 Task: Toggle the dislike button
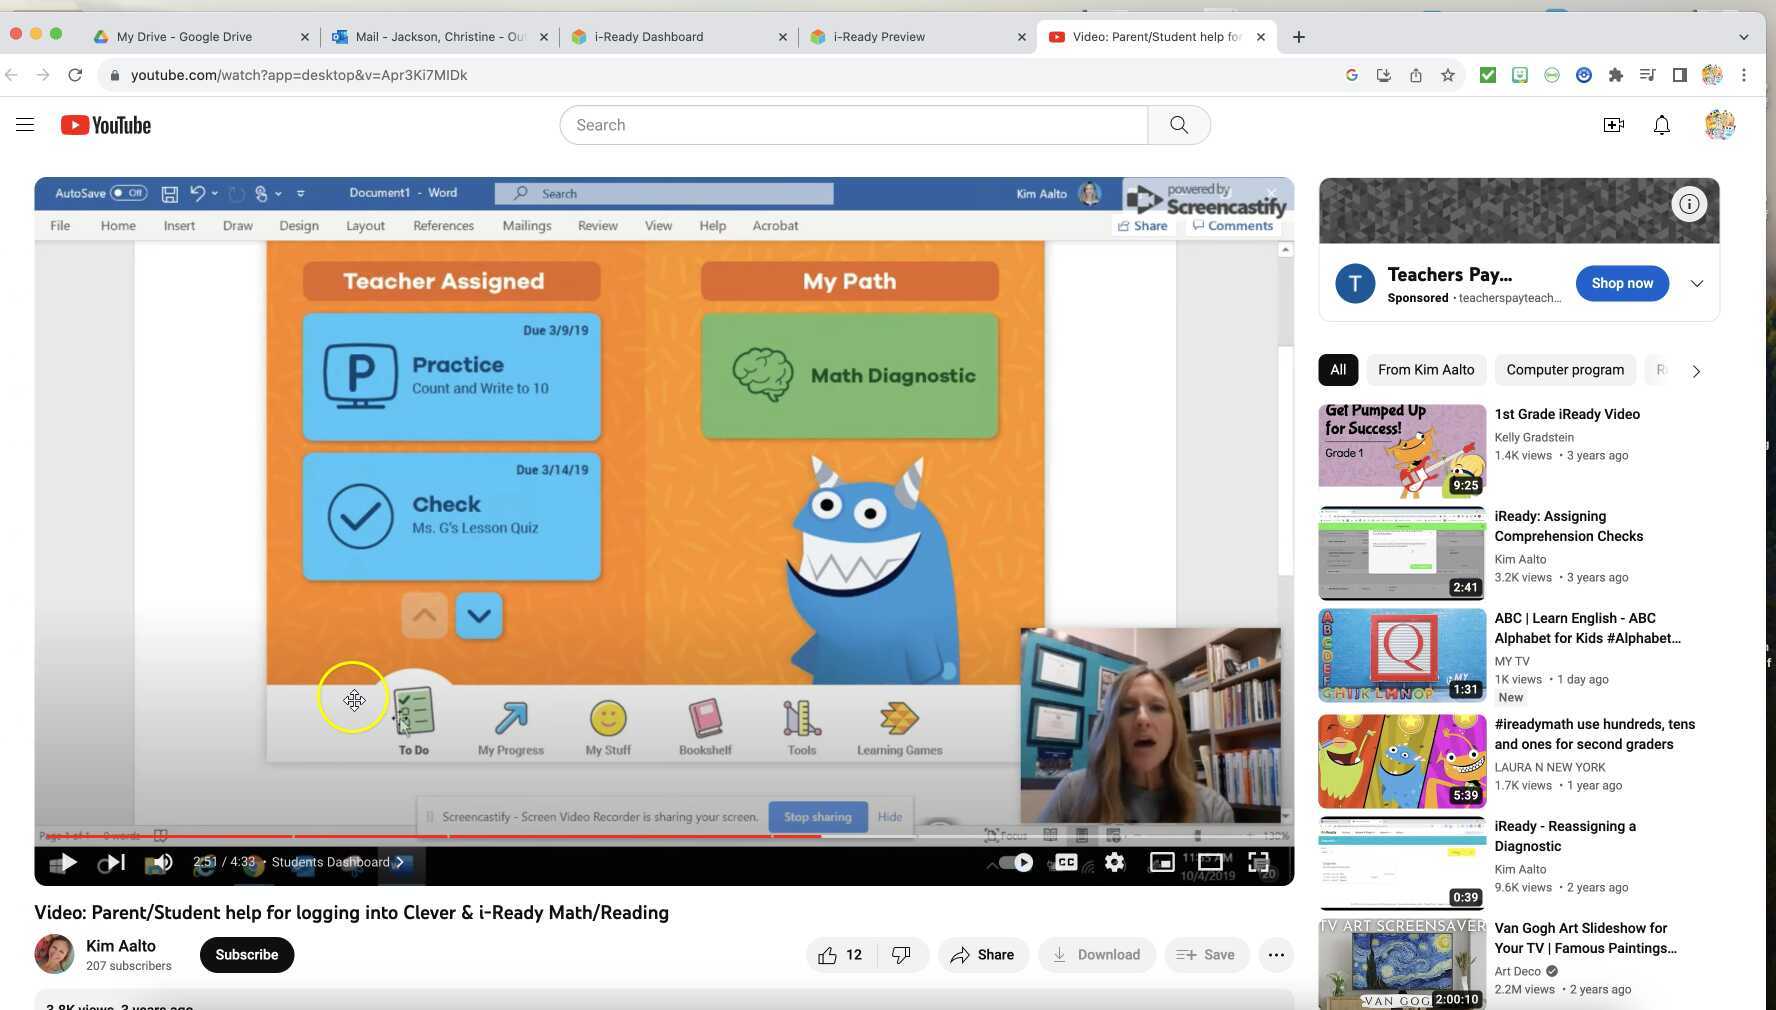click(900, 954)
